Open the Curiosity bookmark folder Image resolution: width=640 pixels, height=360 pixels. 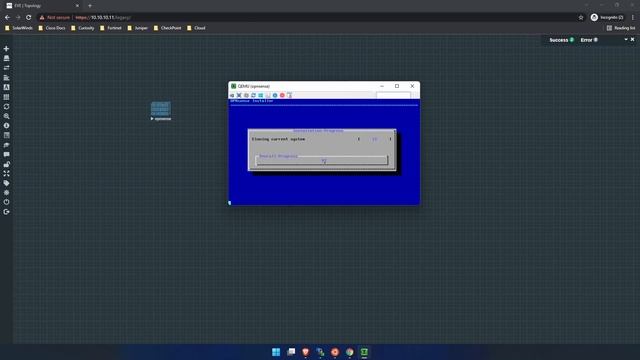click(83, 28)
